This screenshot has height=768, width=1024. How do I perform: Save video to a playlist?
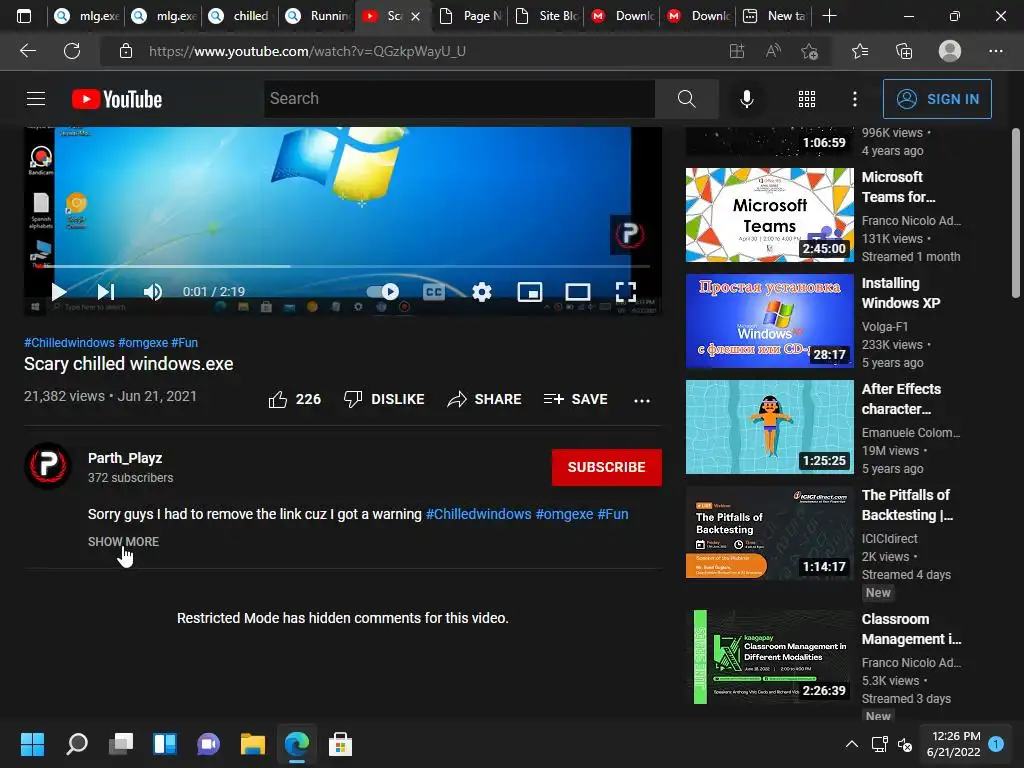coord(575,399)
